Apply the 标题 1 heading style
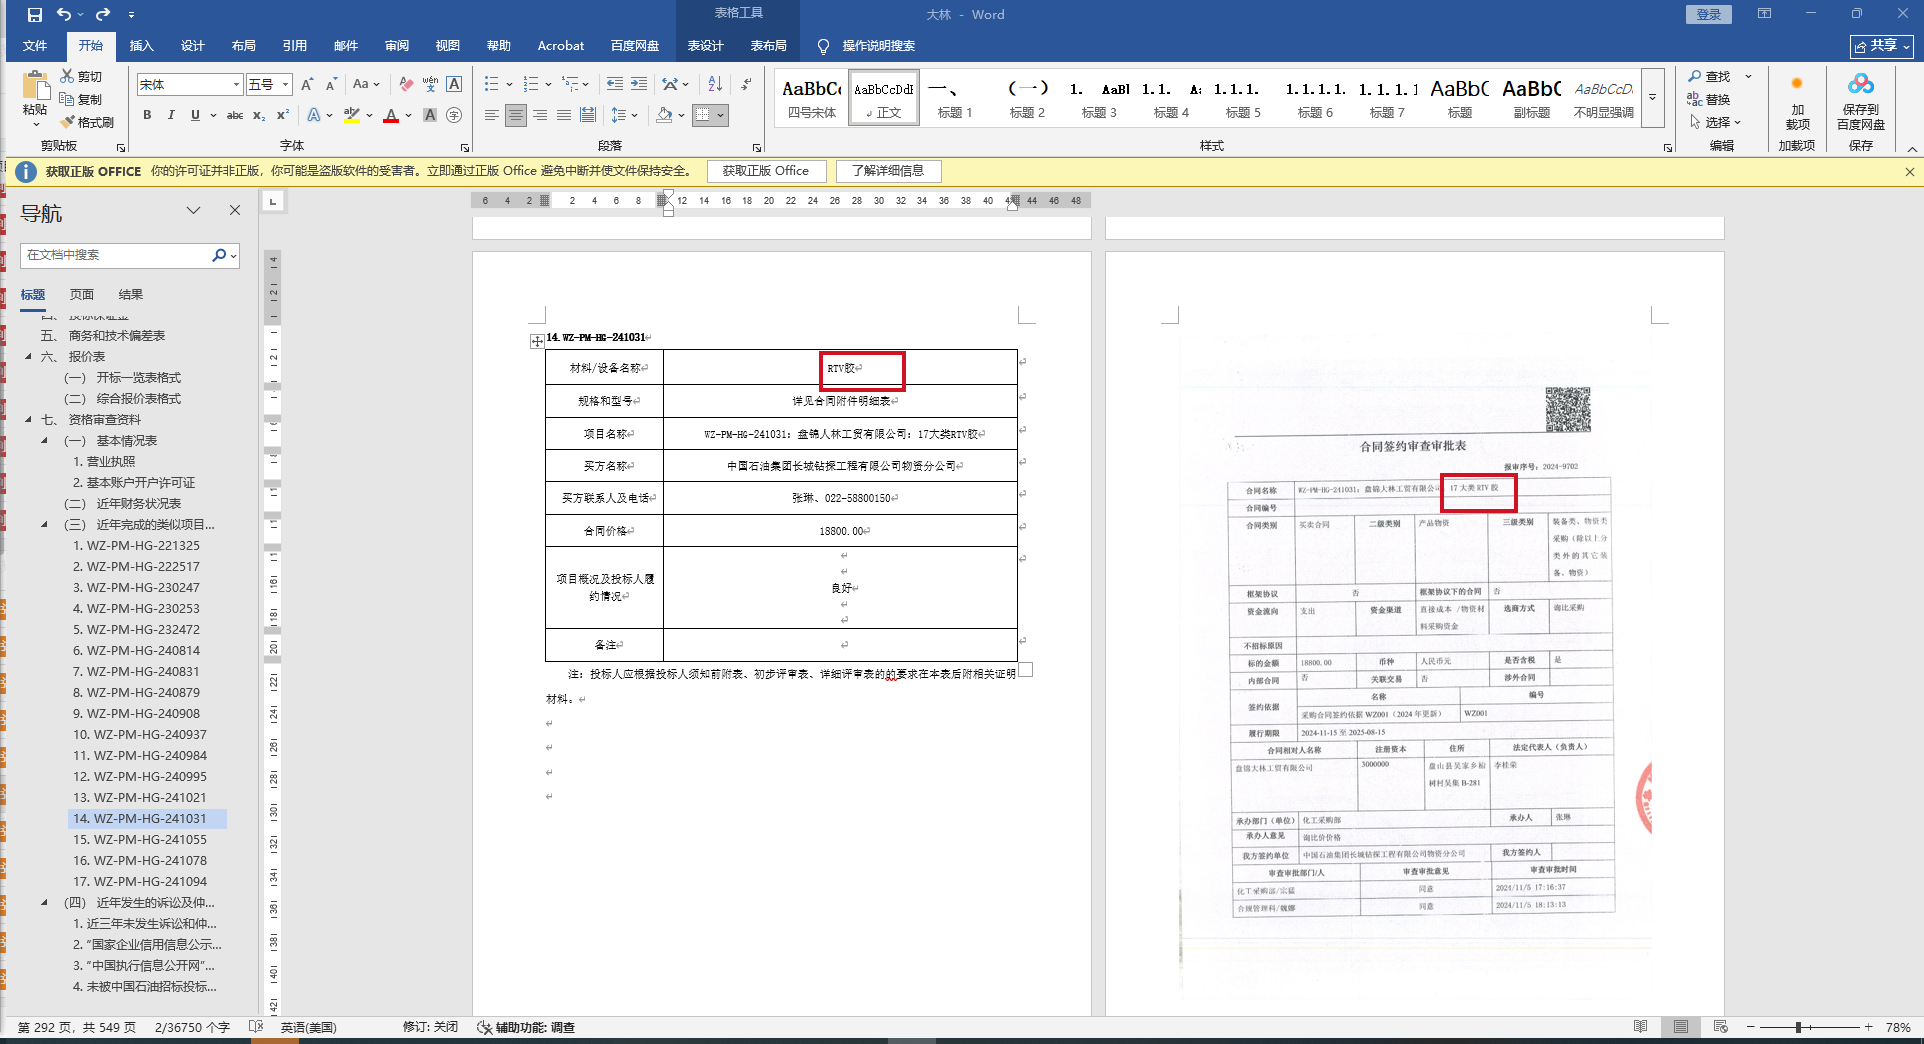Screen dimensions: 1924x1044 pyautogui.click(x=955, y=98)
